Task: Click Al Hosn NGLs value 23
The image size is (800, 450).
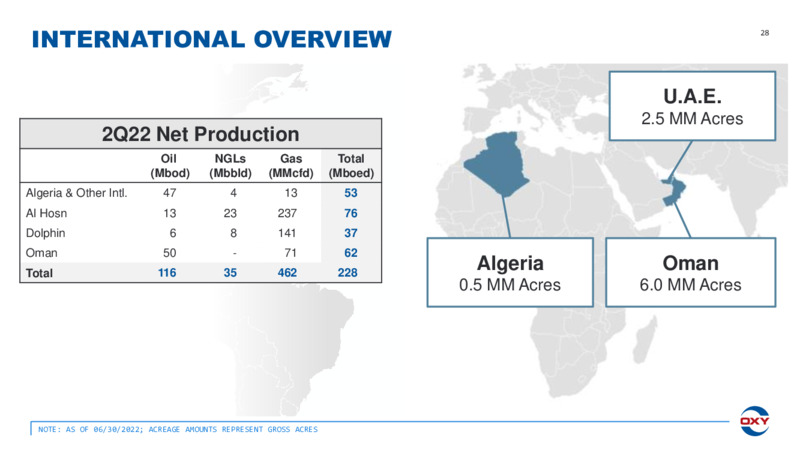Action: coord(230,213)
